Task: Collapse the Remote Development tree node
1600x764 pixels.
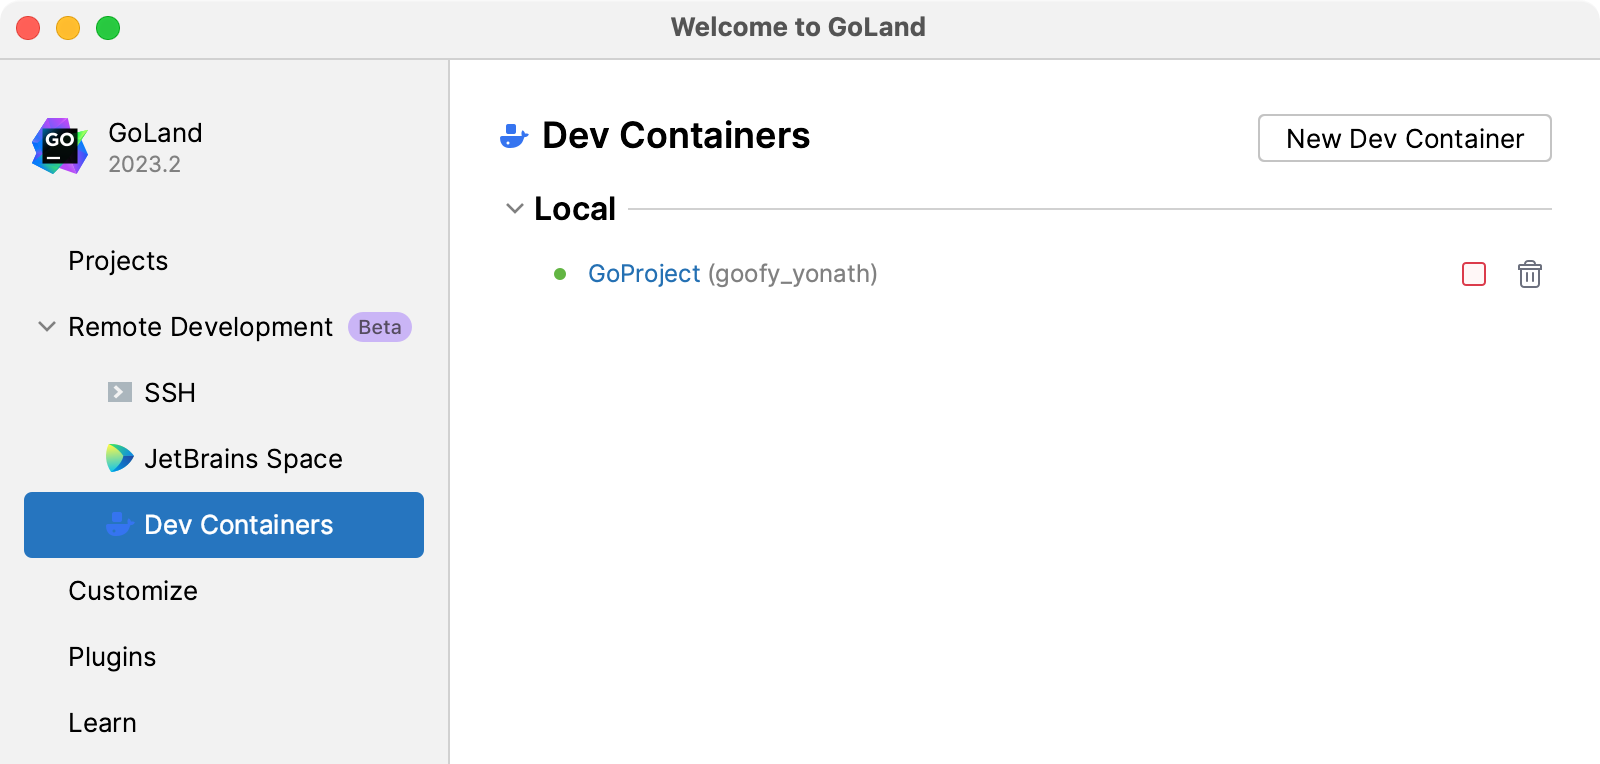Action: [x=46, y=326]
